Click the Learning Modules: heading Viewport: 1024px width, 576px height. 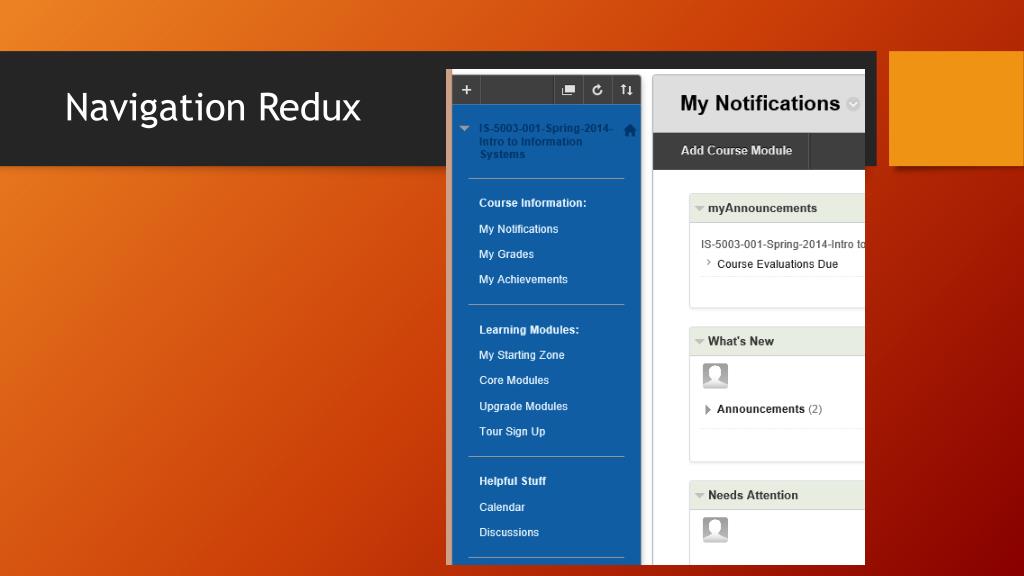529,330
